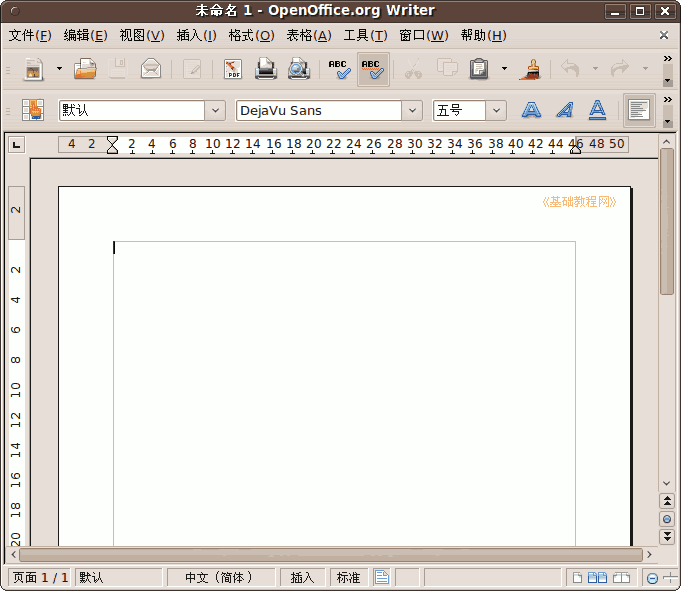Click the New document icon
Screen dimensions: 681x591
pos(34,69)
